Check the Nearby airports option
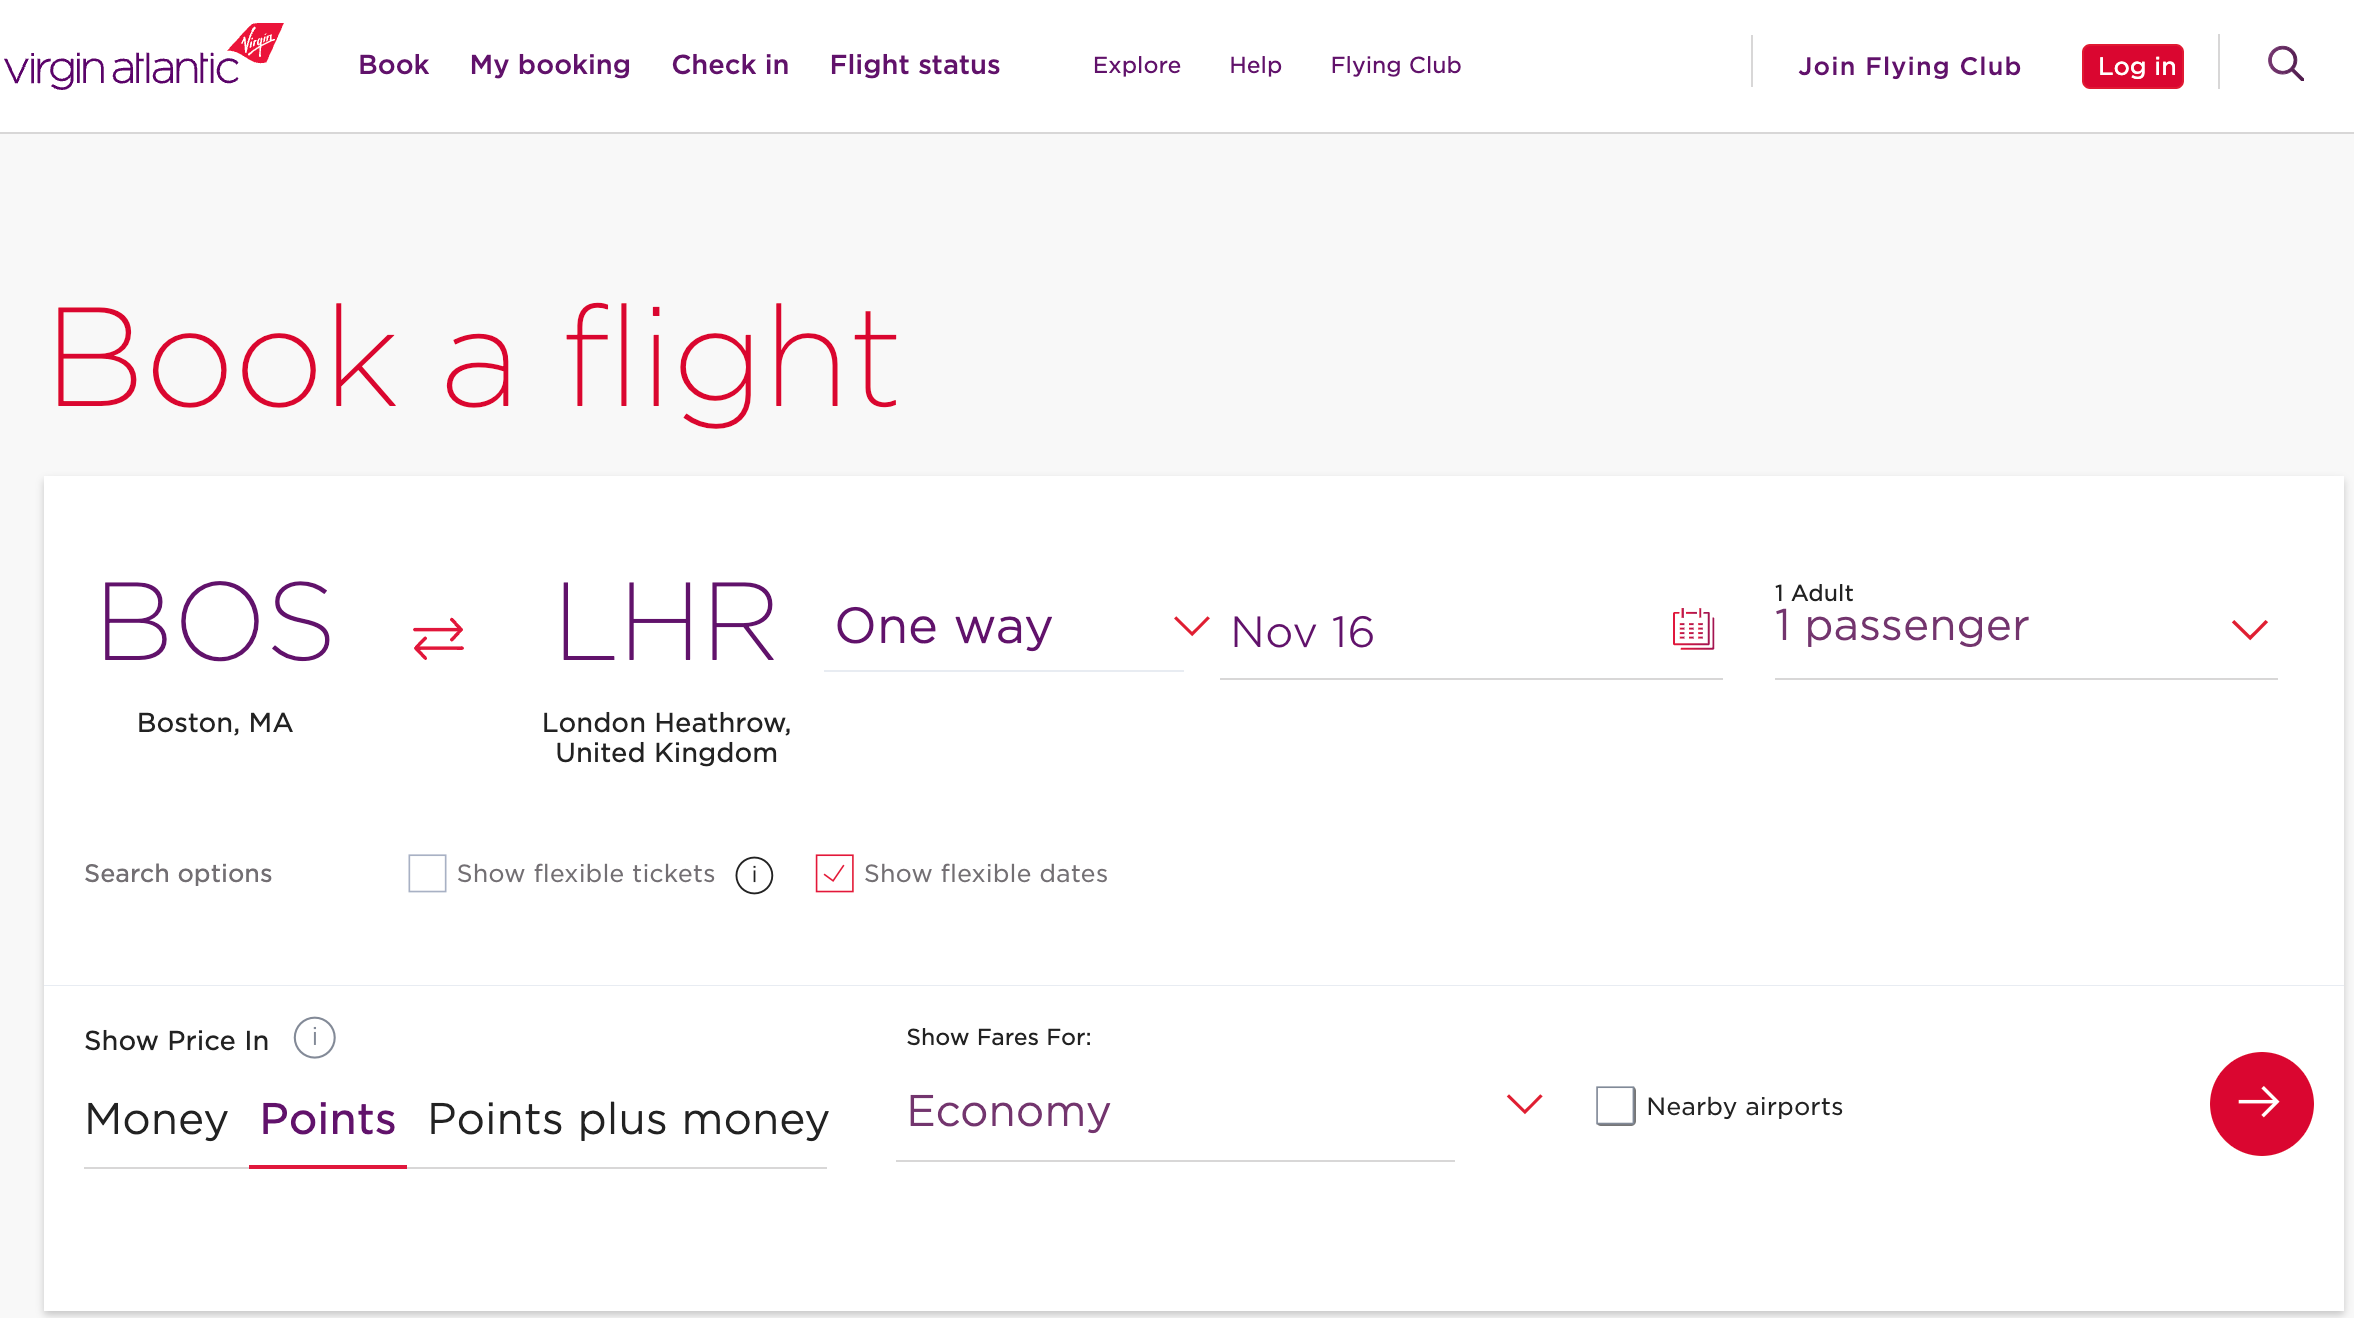 click(1614, 1106)
